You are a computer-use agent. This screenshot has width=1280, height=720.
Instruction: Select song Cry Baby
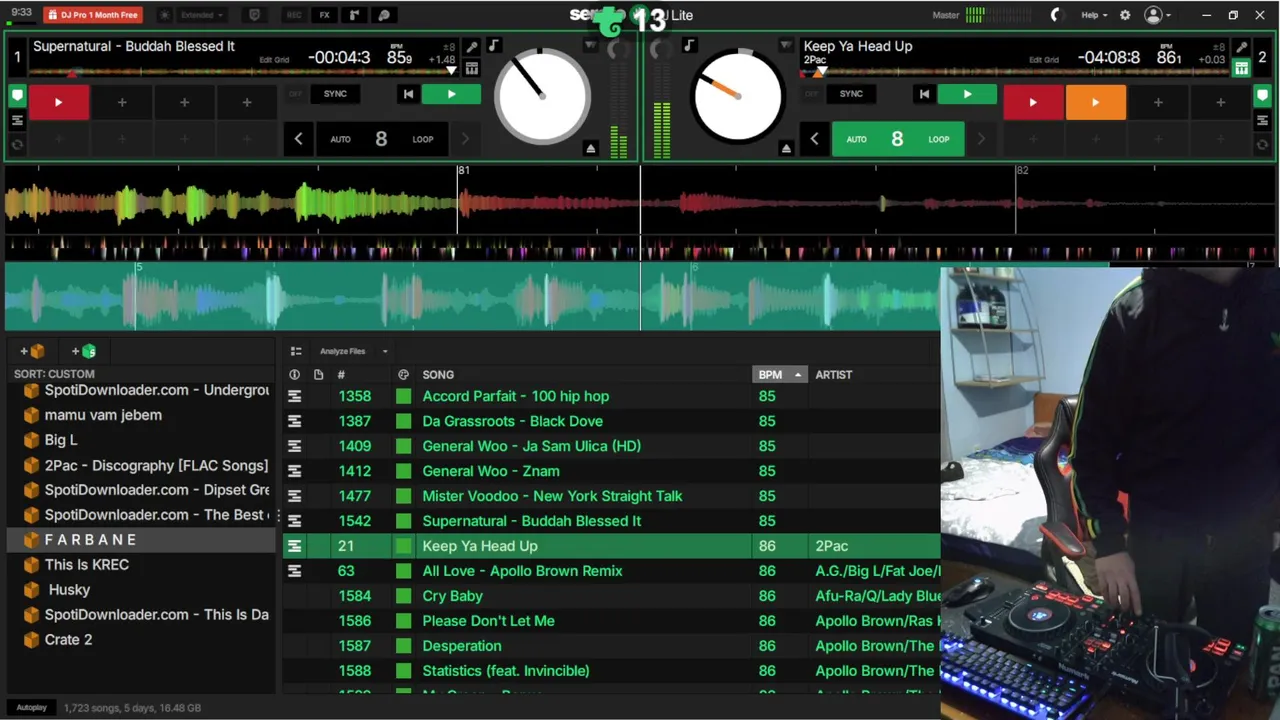[x=452, y=596]
